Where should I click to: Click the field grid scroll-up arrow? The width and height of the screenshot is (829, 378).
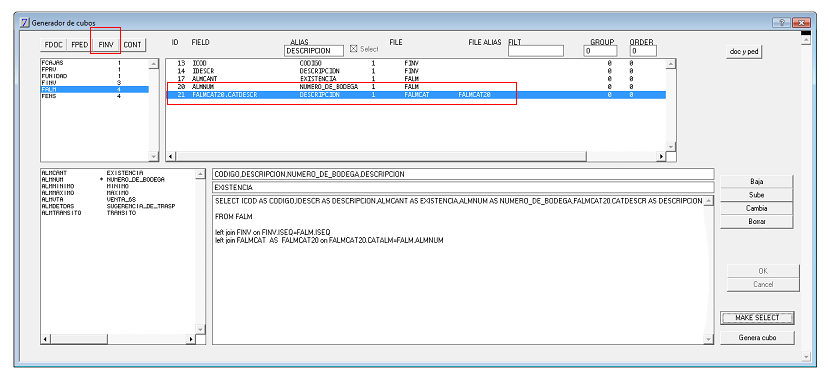pos(671,64)
